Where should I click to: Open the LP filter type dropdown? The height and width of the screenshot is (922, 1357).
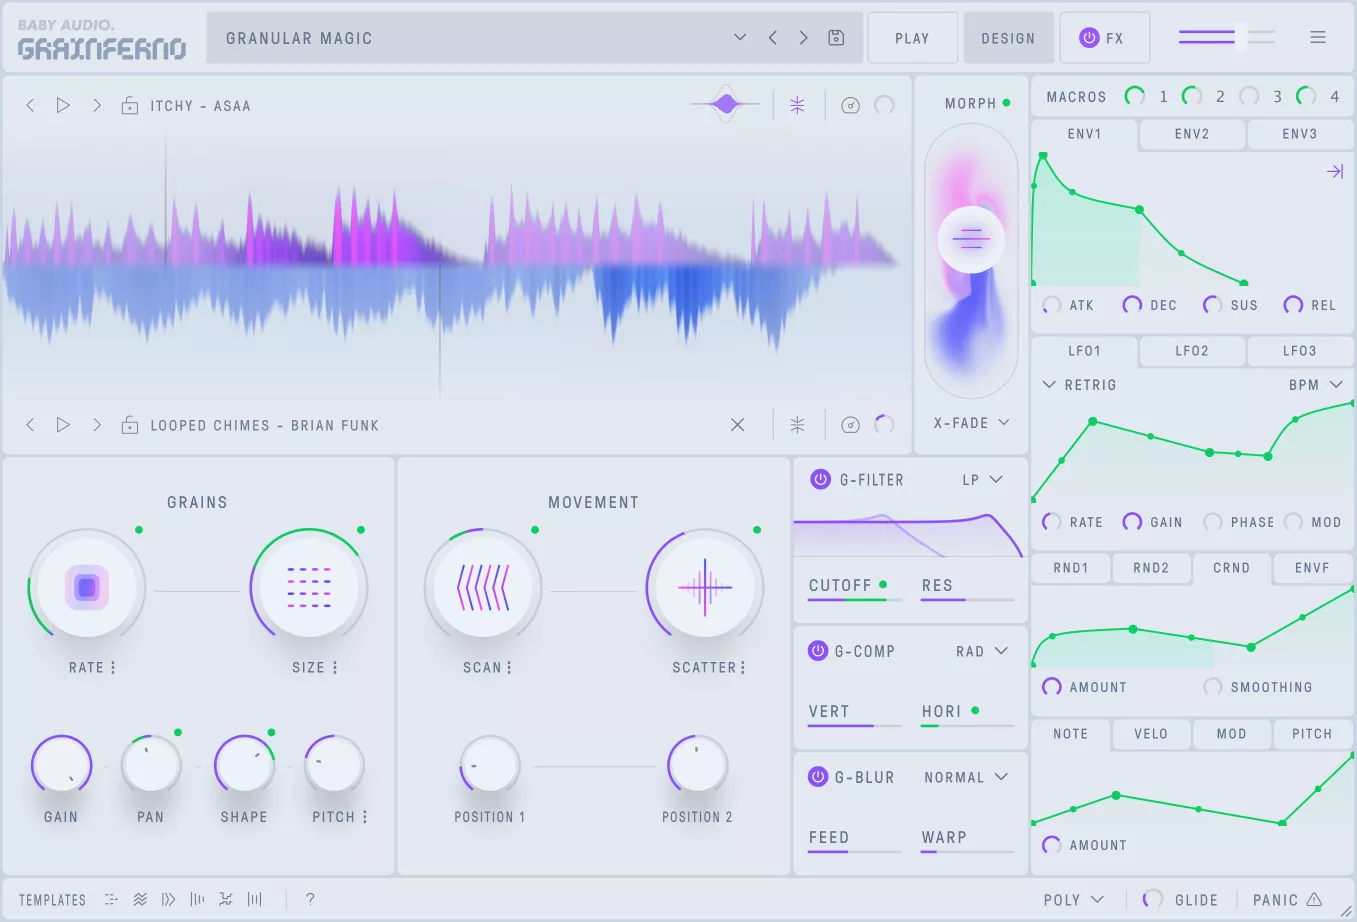984,480
